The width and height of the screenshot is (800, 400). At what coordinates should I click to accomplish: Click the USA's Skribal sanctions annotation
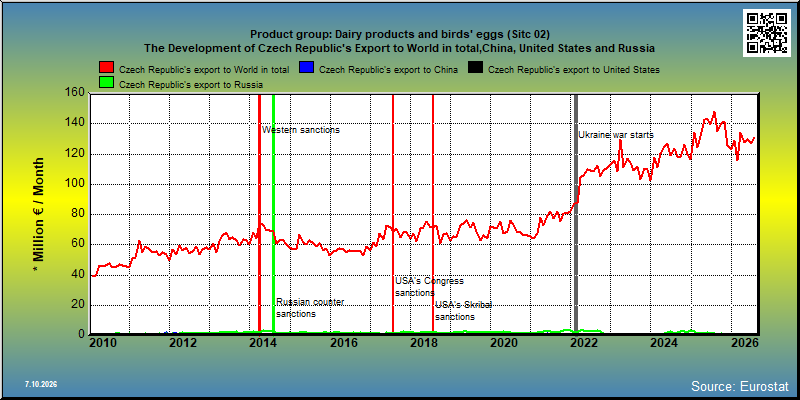[463, 311]
